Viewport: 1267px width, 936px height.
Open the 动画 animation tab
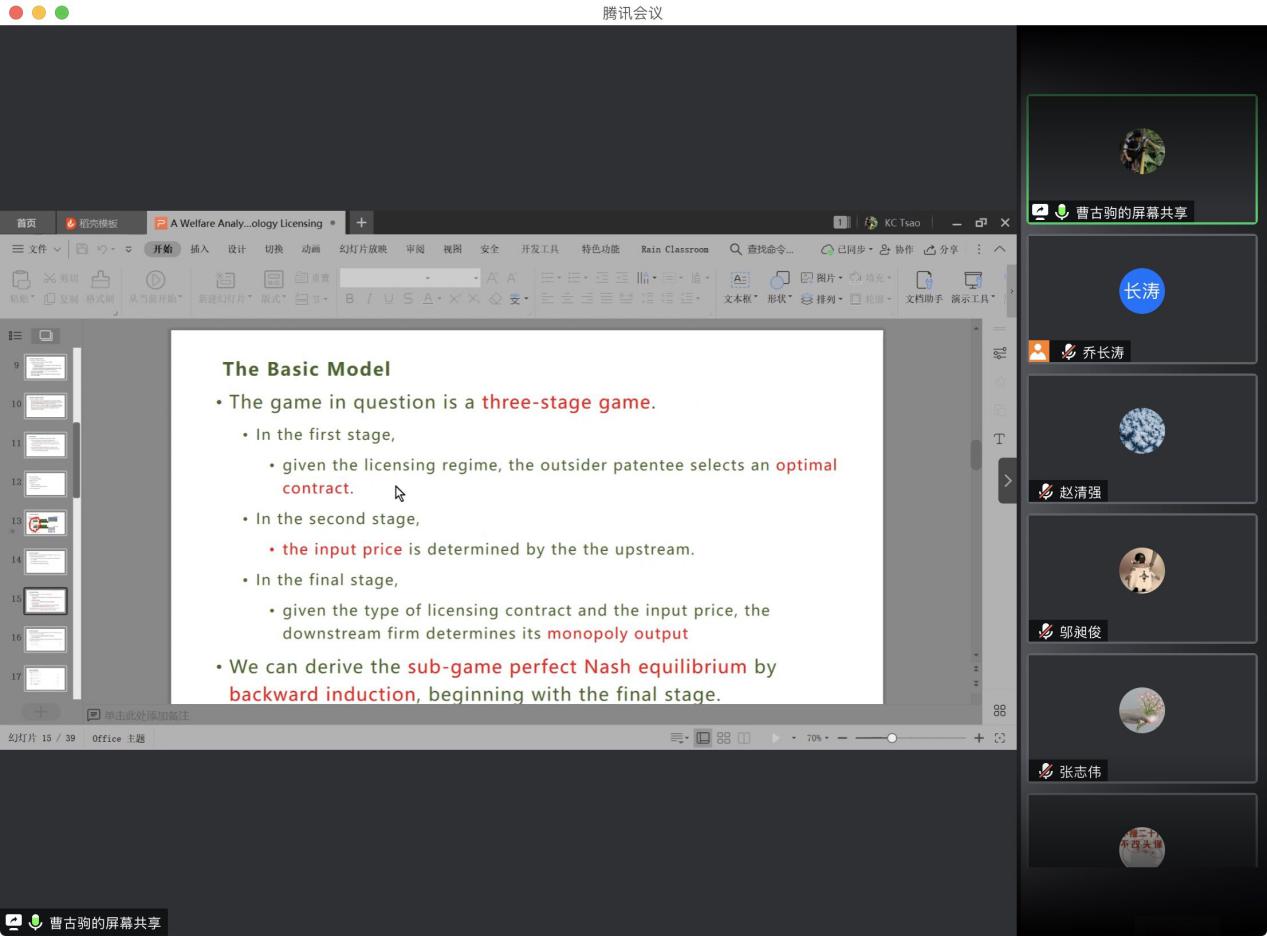311,249
